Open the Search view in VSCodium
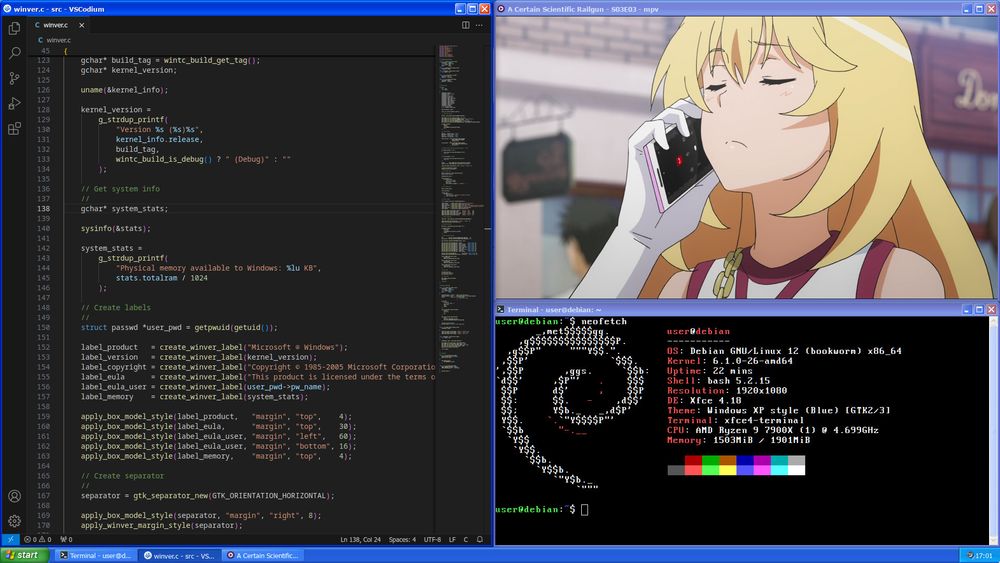This screenshot has width=1000, height=563. coord(14,53)
